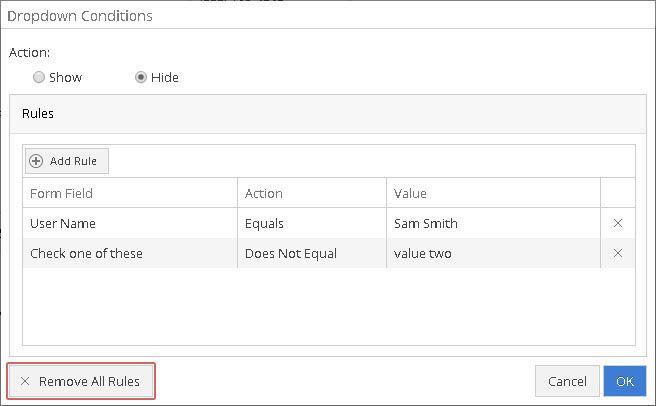The image size is (656, 406).
Task: Click the plus icon on Add Rule
Action: point(36,161)
